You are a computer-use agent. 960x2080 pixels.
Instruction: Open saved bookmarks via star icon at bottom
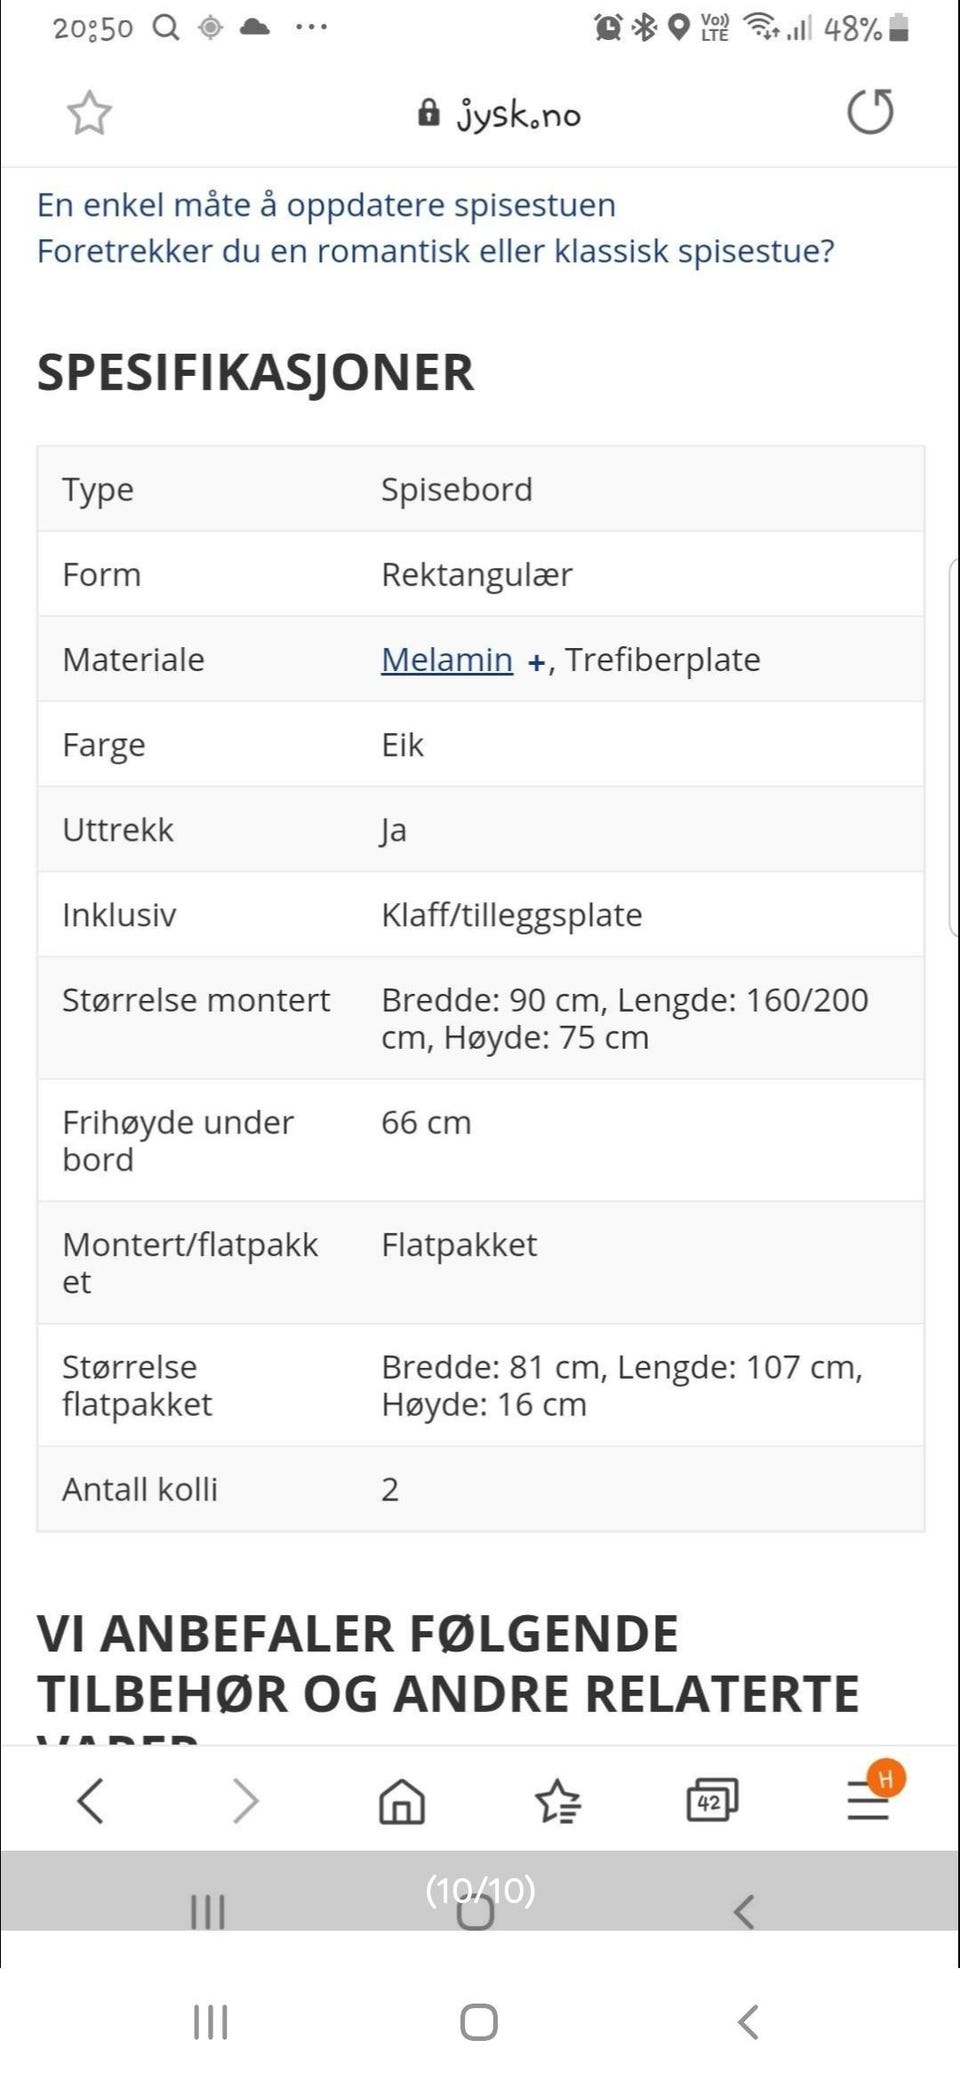tap(557, 1800)
